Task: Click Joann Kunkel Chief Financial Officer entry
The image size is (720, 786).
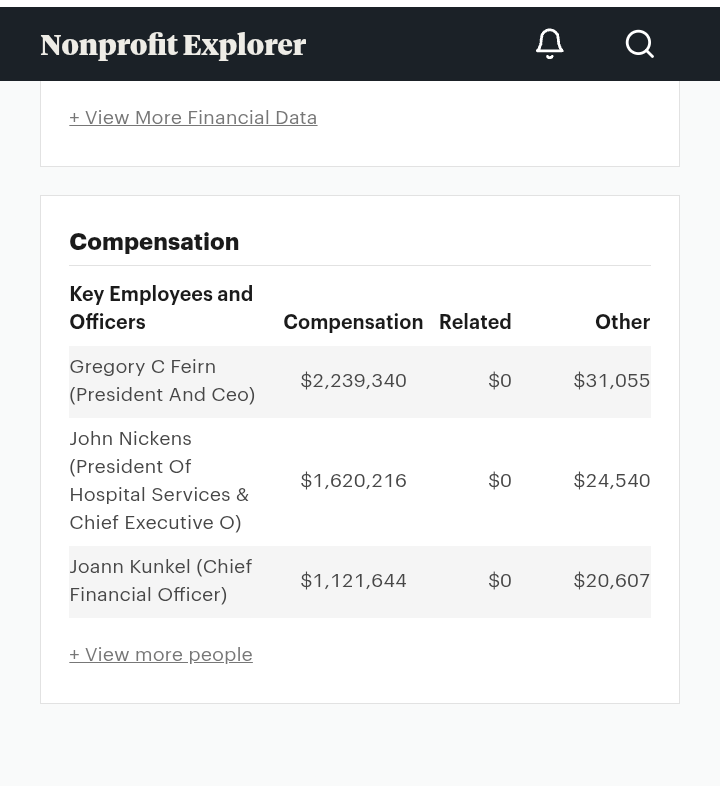Action: point(161,580)
